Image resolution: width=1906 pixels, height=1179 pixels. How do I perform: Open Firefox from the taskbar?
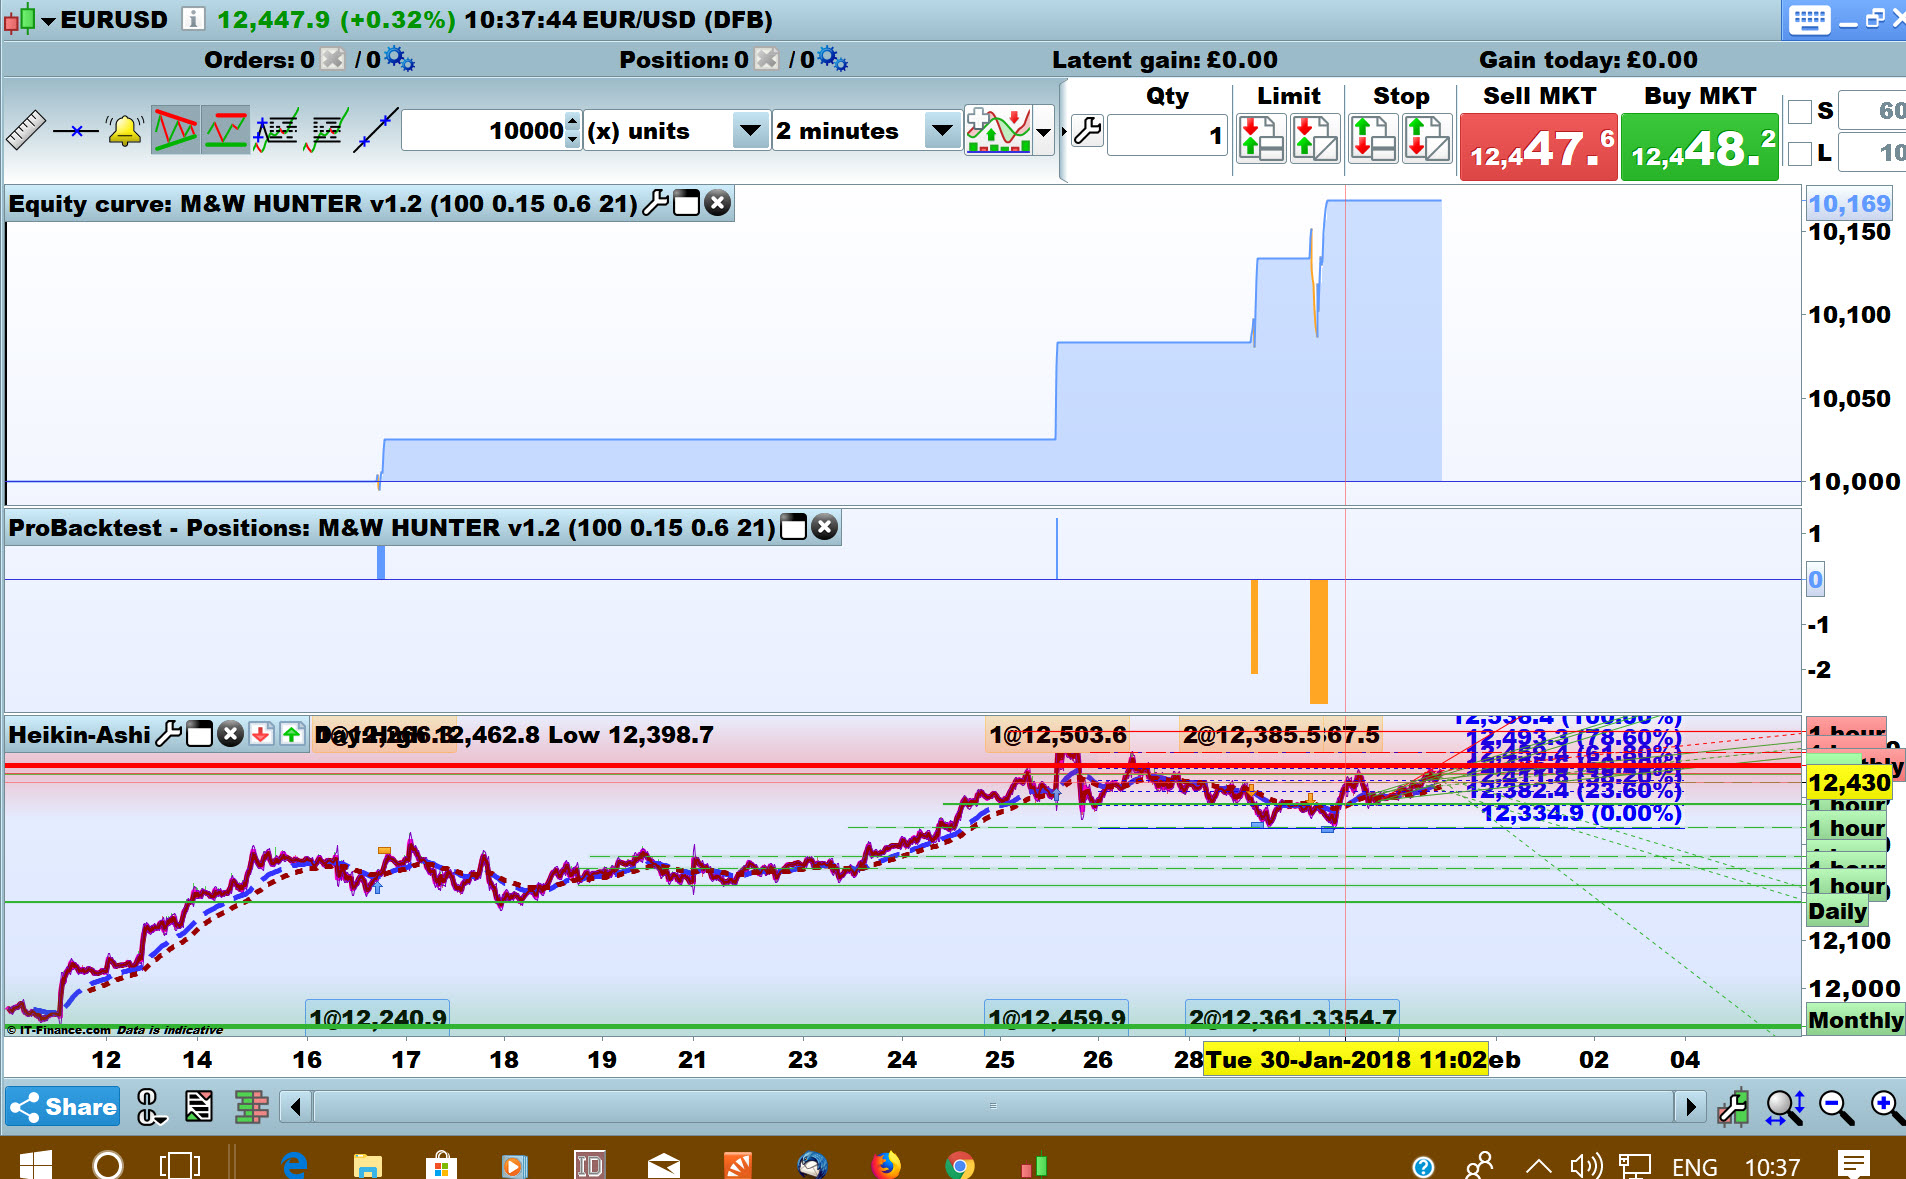(885, 1164)
